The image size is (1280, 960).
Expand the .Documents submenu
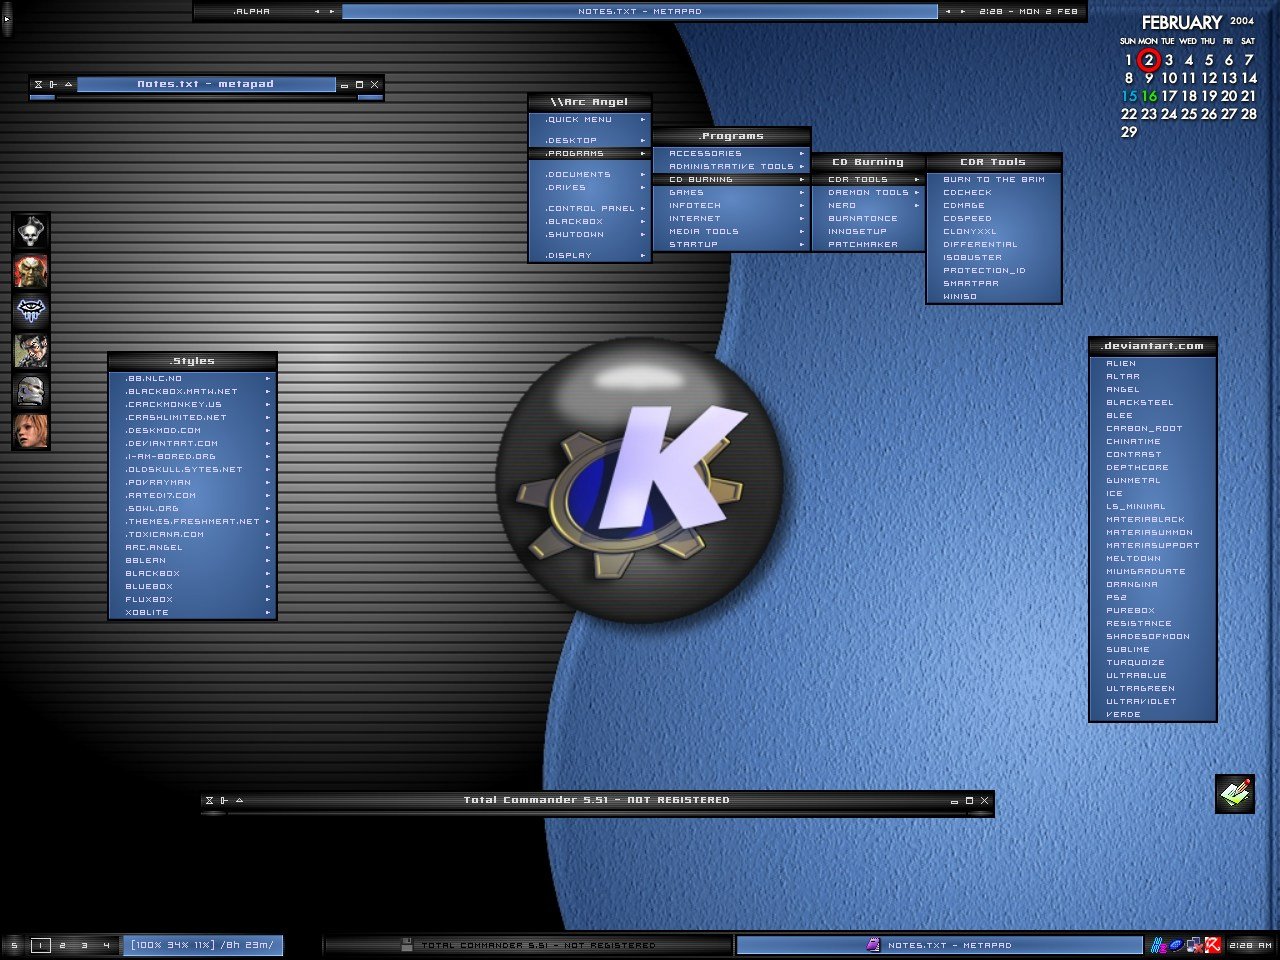(x=590, y=175)
